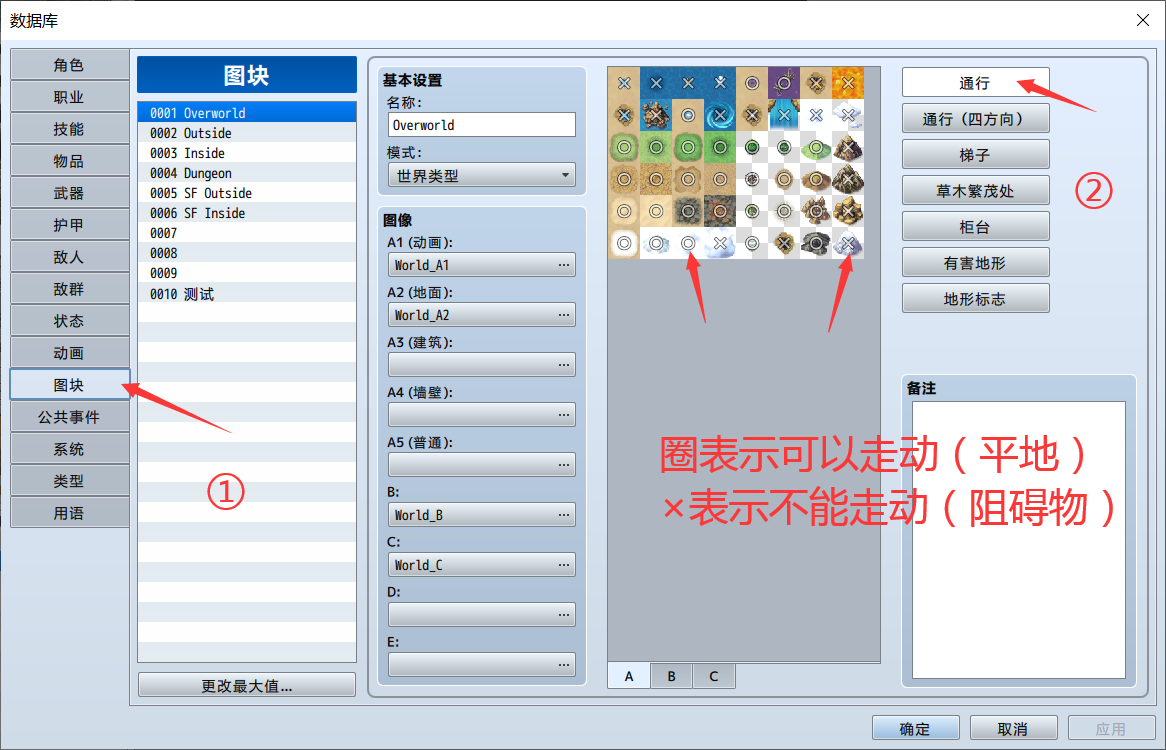Select tileset 0003 Inside in list
This screenshot has height=750, width=1166.
click(246, 152)
